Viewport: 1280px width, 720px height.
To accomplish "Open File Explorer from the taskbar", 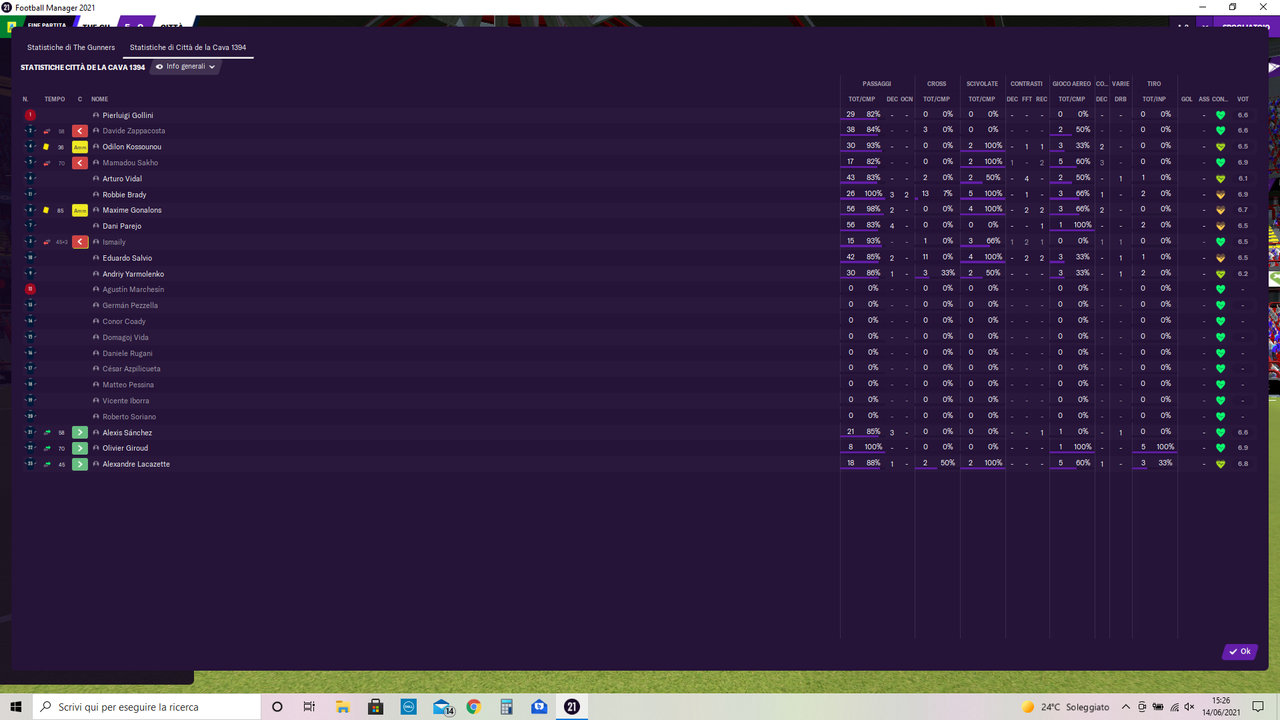I will tap(342, 707).
